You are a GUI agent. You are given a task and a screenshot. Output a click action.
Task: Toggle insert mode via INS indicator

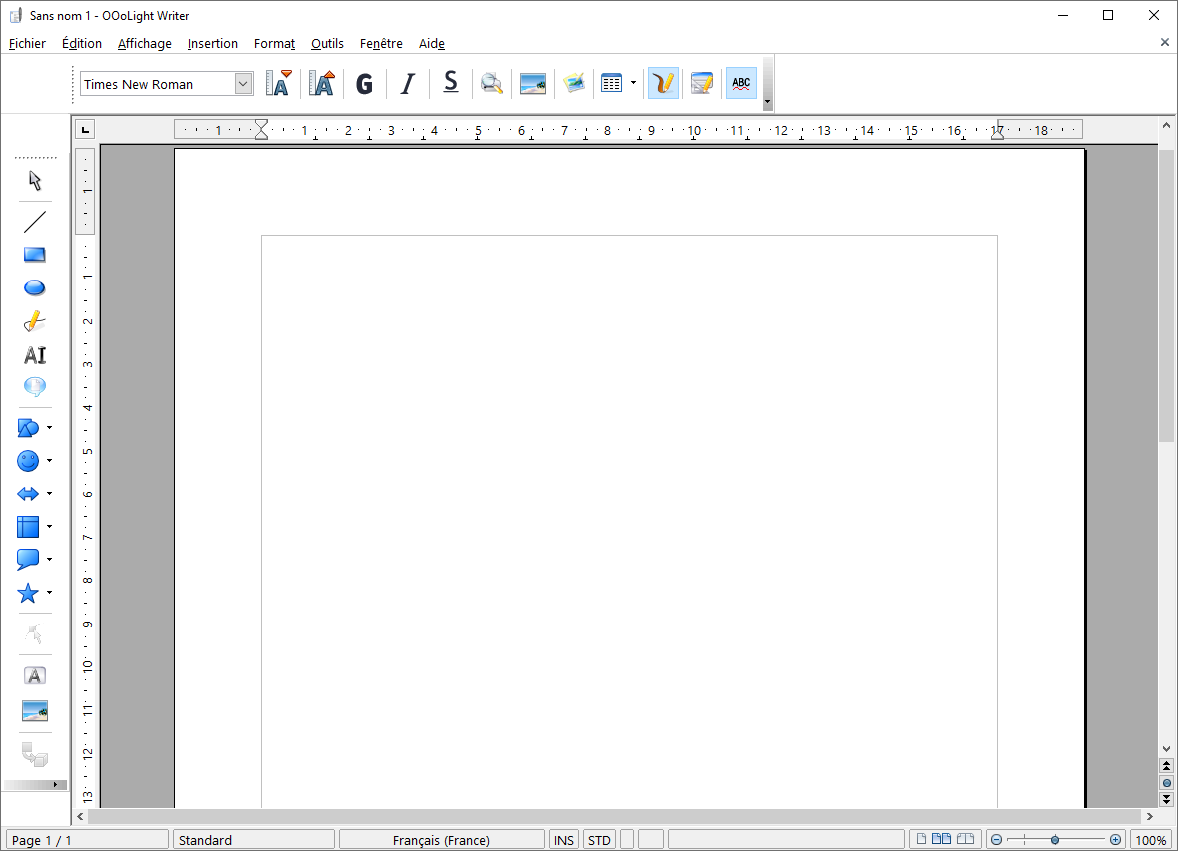coord(563,839)
